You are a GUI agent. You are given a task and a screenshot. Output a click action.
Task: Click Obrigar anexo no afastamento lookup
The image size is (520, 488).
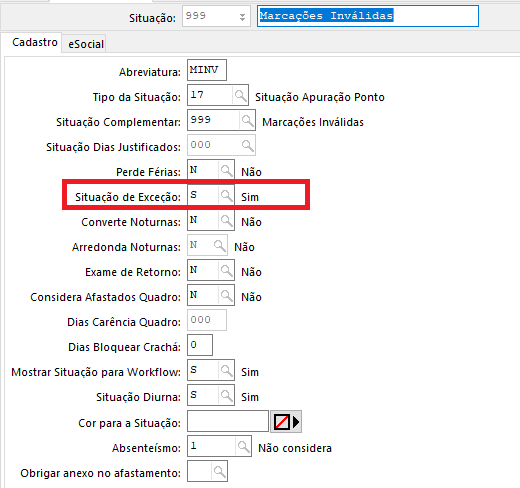[x=219, y=471]
